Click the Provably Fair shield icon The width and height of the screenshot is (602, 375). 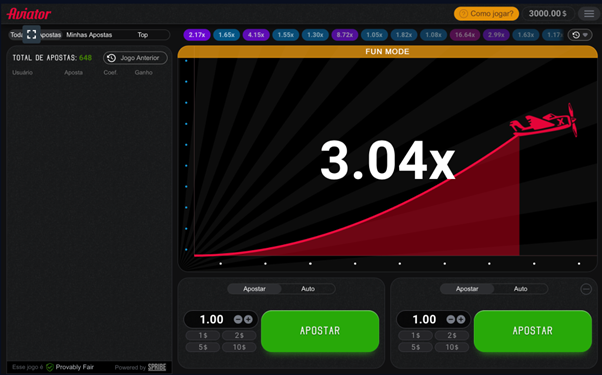[x=50, y=367]
